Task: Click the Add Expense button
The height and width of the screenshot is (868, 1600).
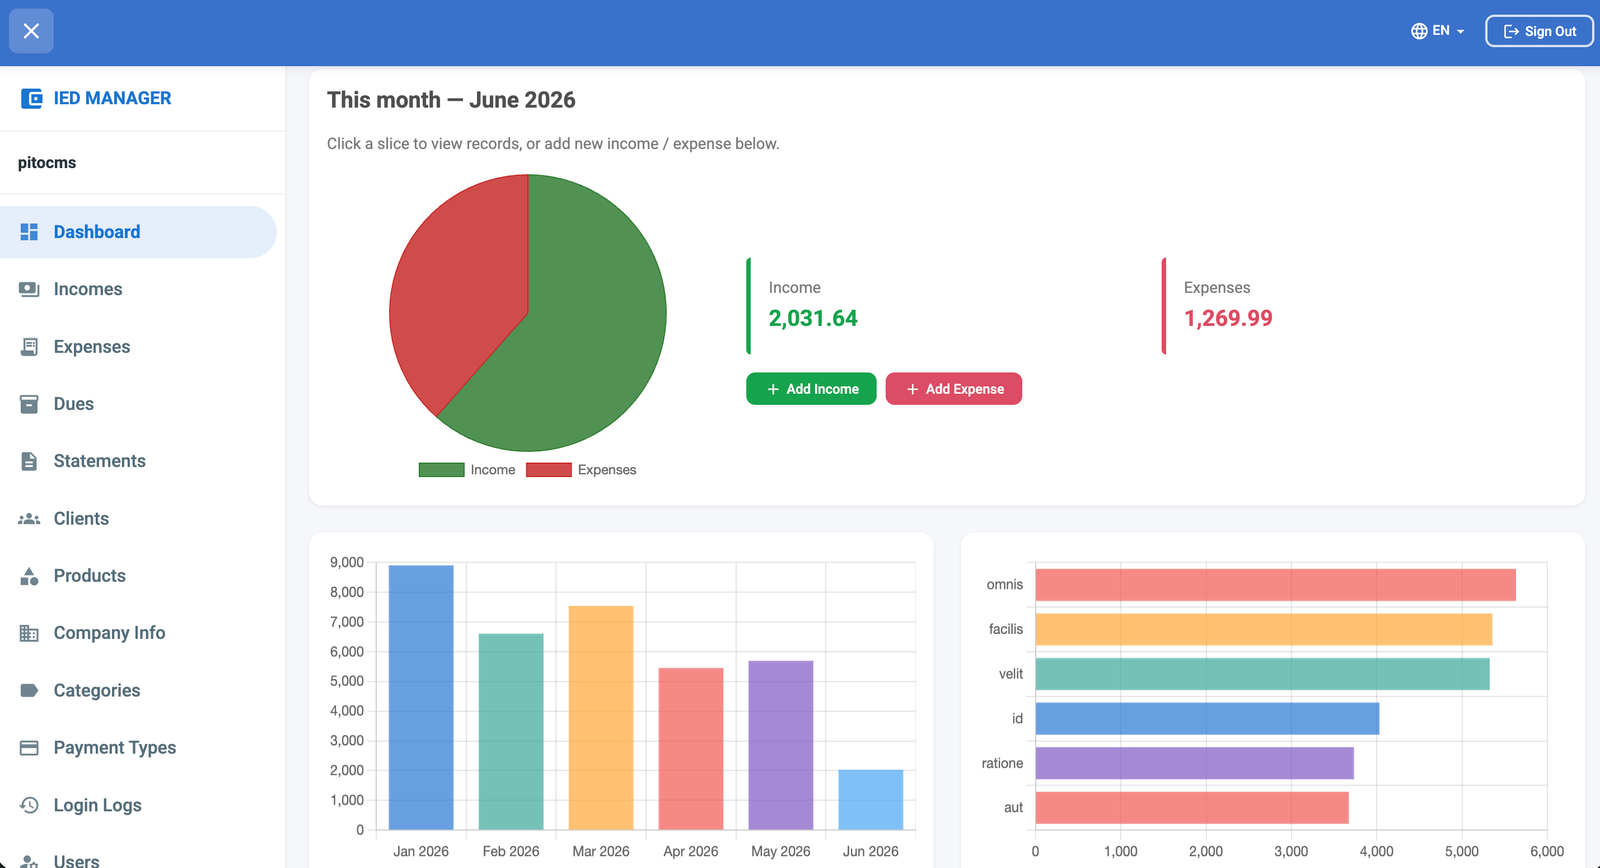Action: (x=954, y=389)
